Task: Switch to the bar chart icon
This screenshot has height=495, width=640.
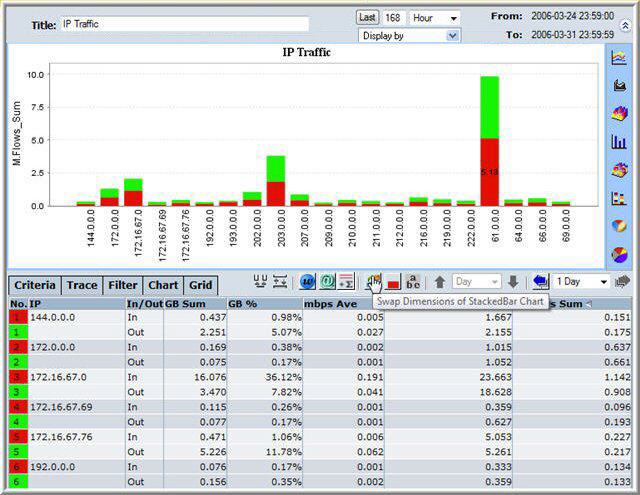Action: coord(619,142)
